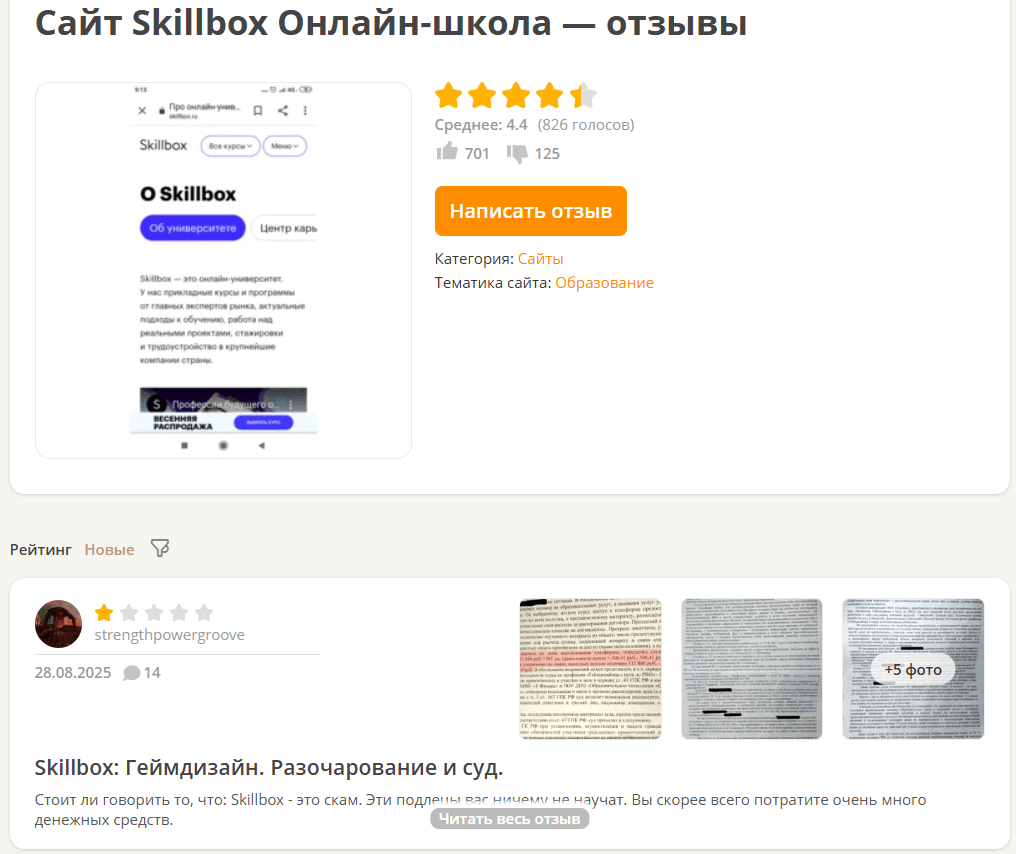Open the Skillbox site screenshot preview
The height and width of the screenshot is (854, 1016).
(x=224, y=270)
